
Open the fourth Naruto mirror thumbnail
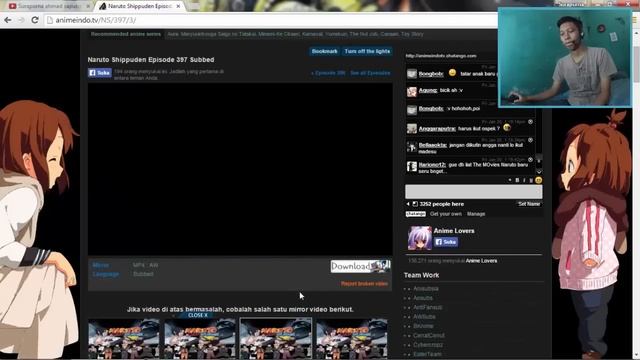click(x=351, y=339)
